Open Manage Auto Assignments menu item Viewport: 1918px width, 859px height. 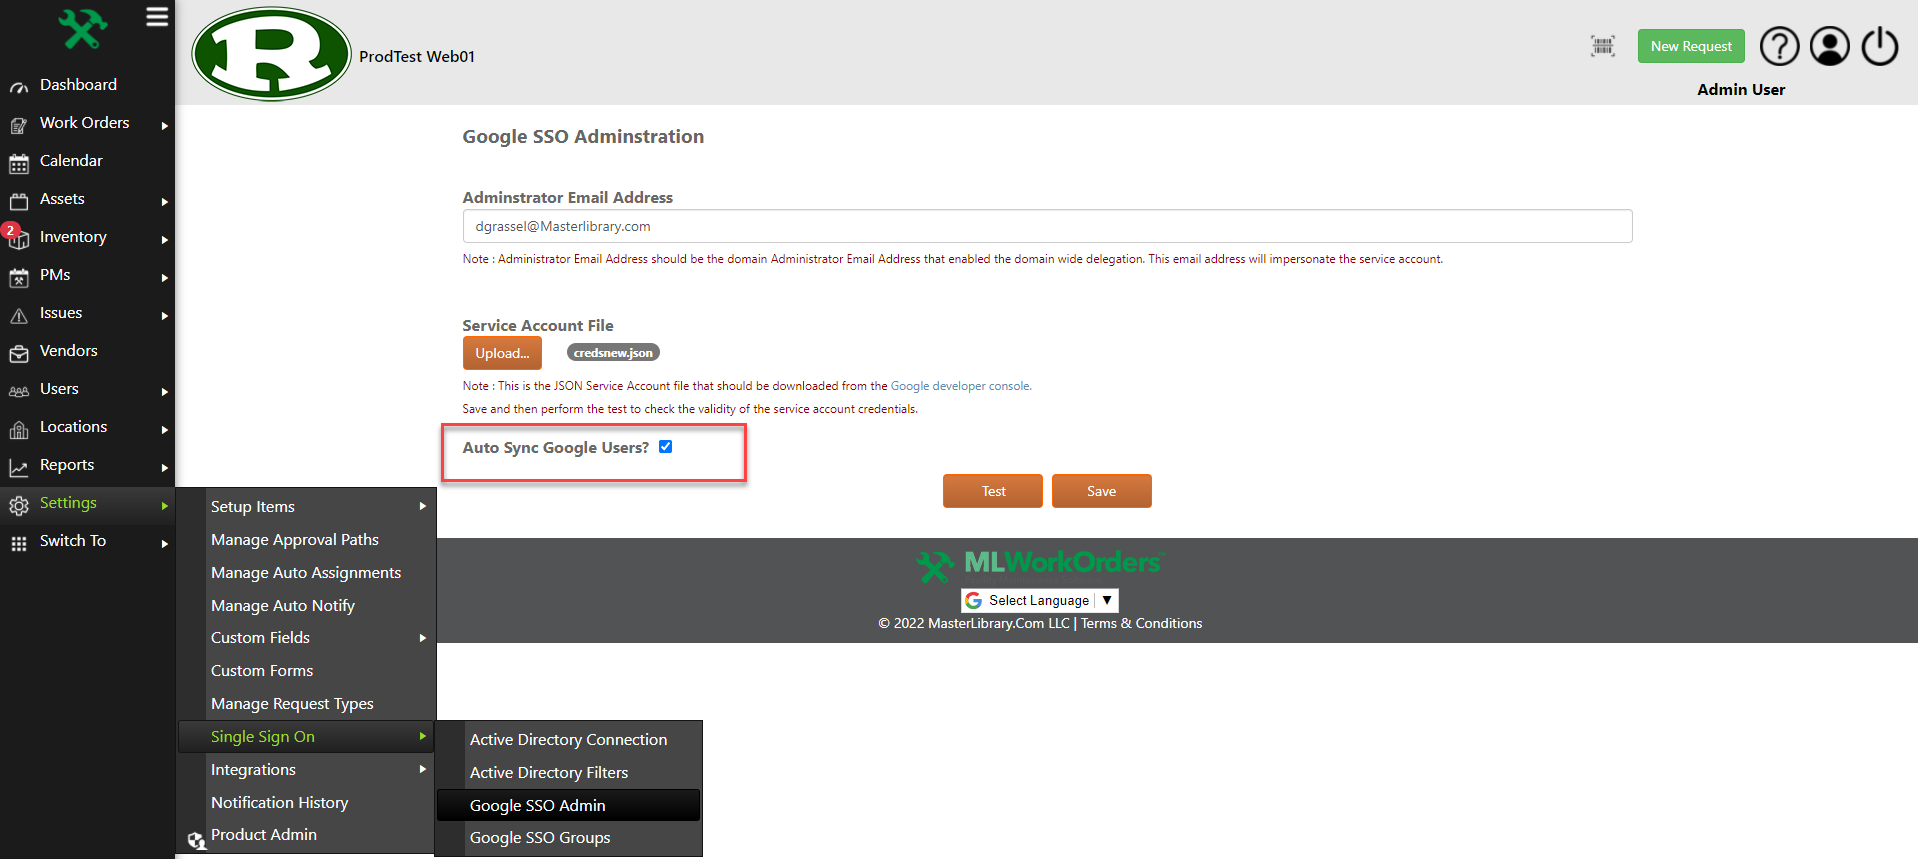306,572
